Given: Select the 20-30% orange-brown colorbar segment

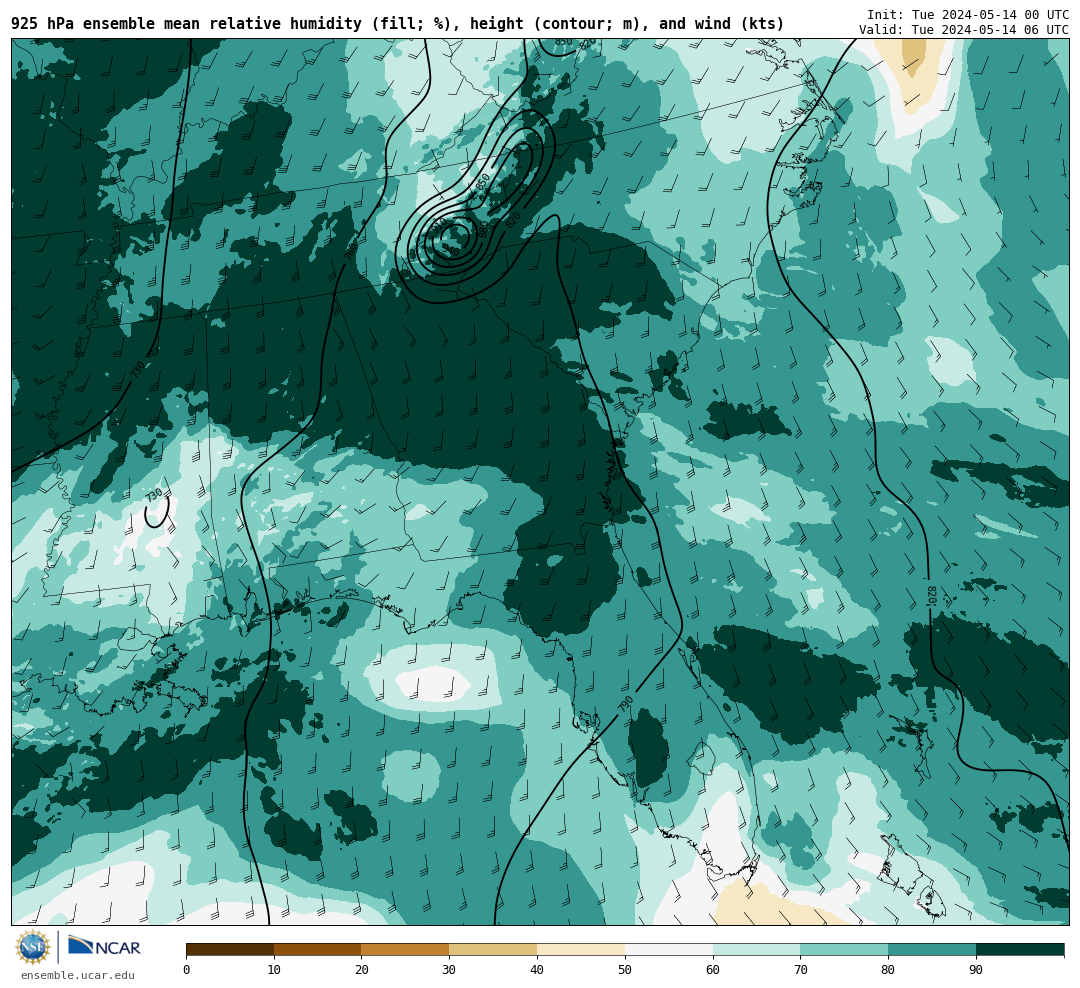Looking at the screenshot, I should pos(405,949).
